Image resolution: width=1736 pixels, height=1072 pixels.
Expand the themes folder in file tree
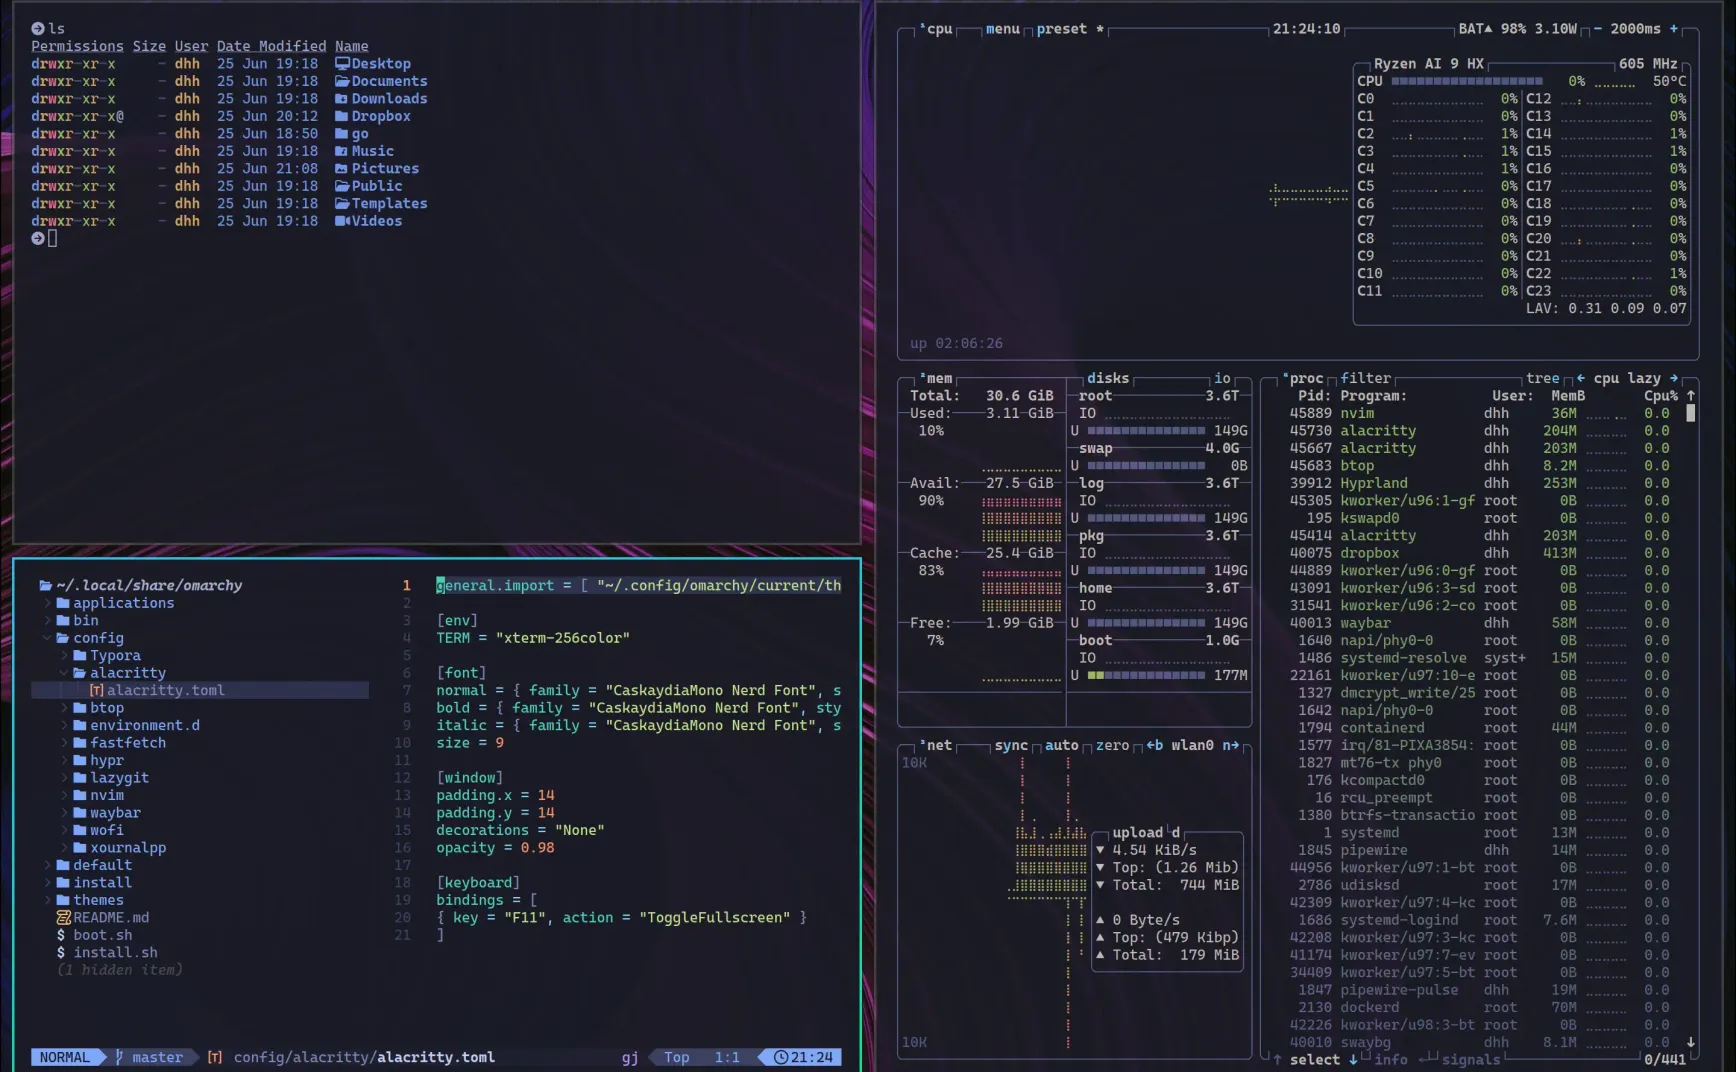(x=47, y=900)
